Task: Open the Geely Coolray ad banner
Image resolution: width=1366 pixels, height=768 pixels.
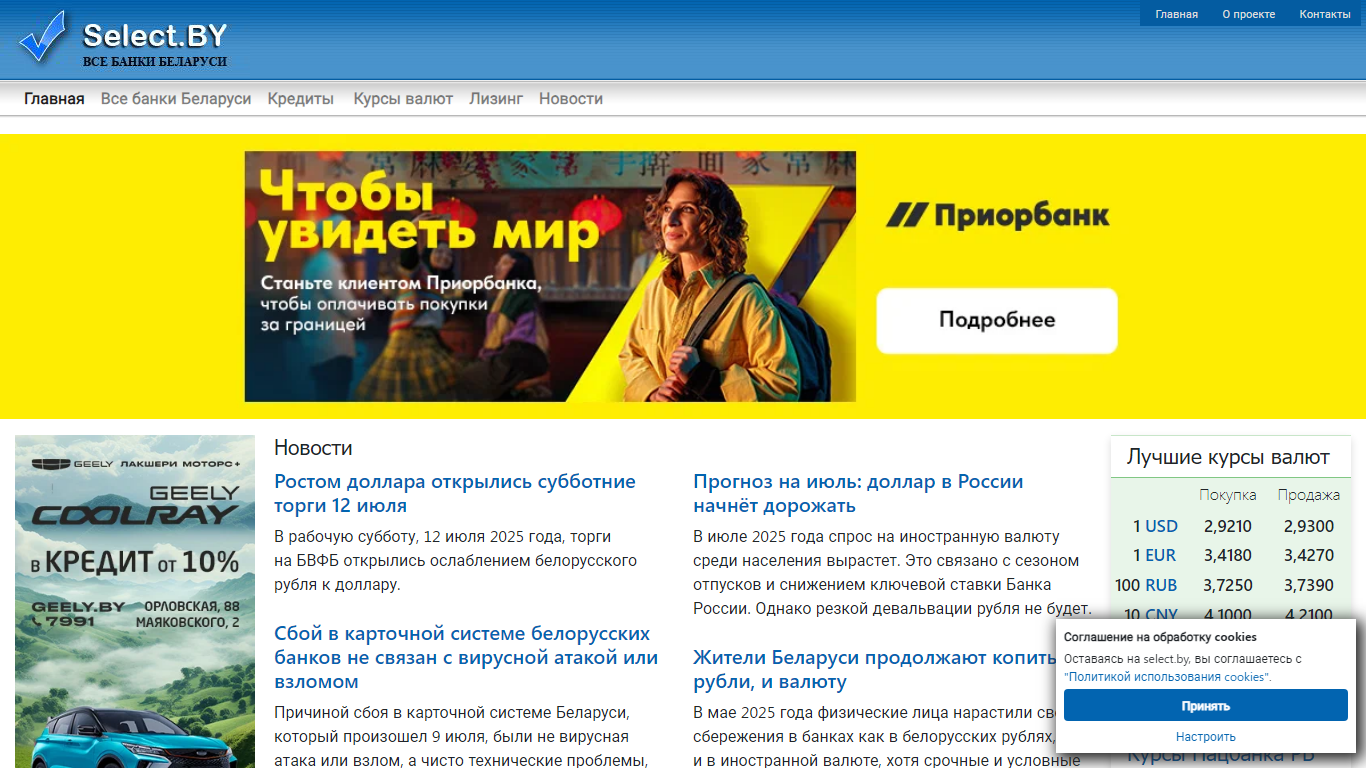Action: pyautogui.click(x=135, y=601)
